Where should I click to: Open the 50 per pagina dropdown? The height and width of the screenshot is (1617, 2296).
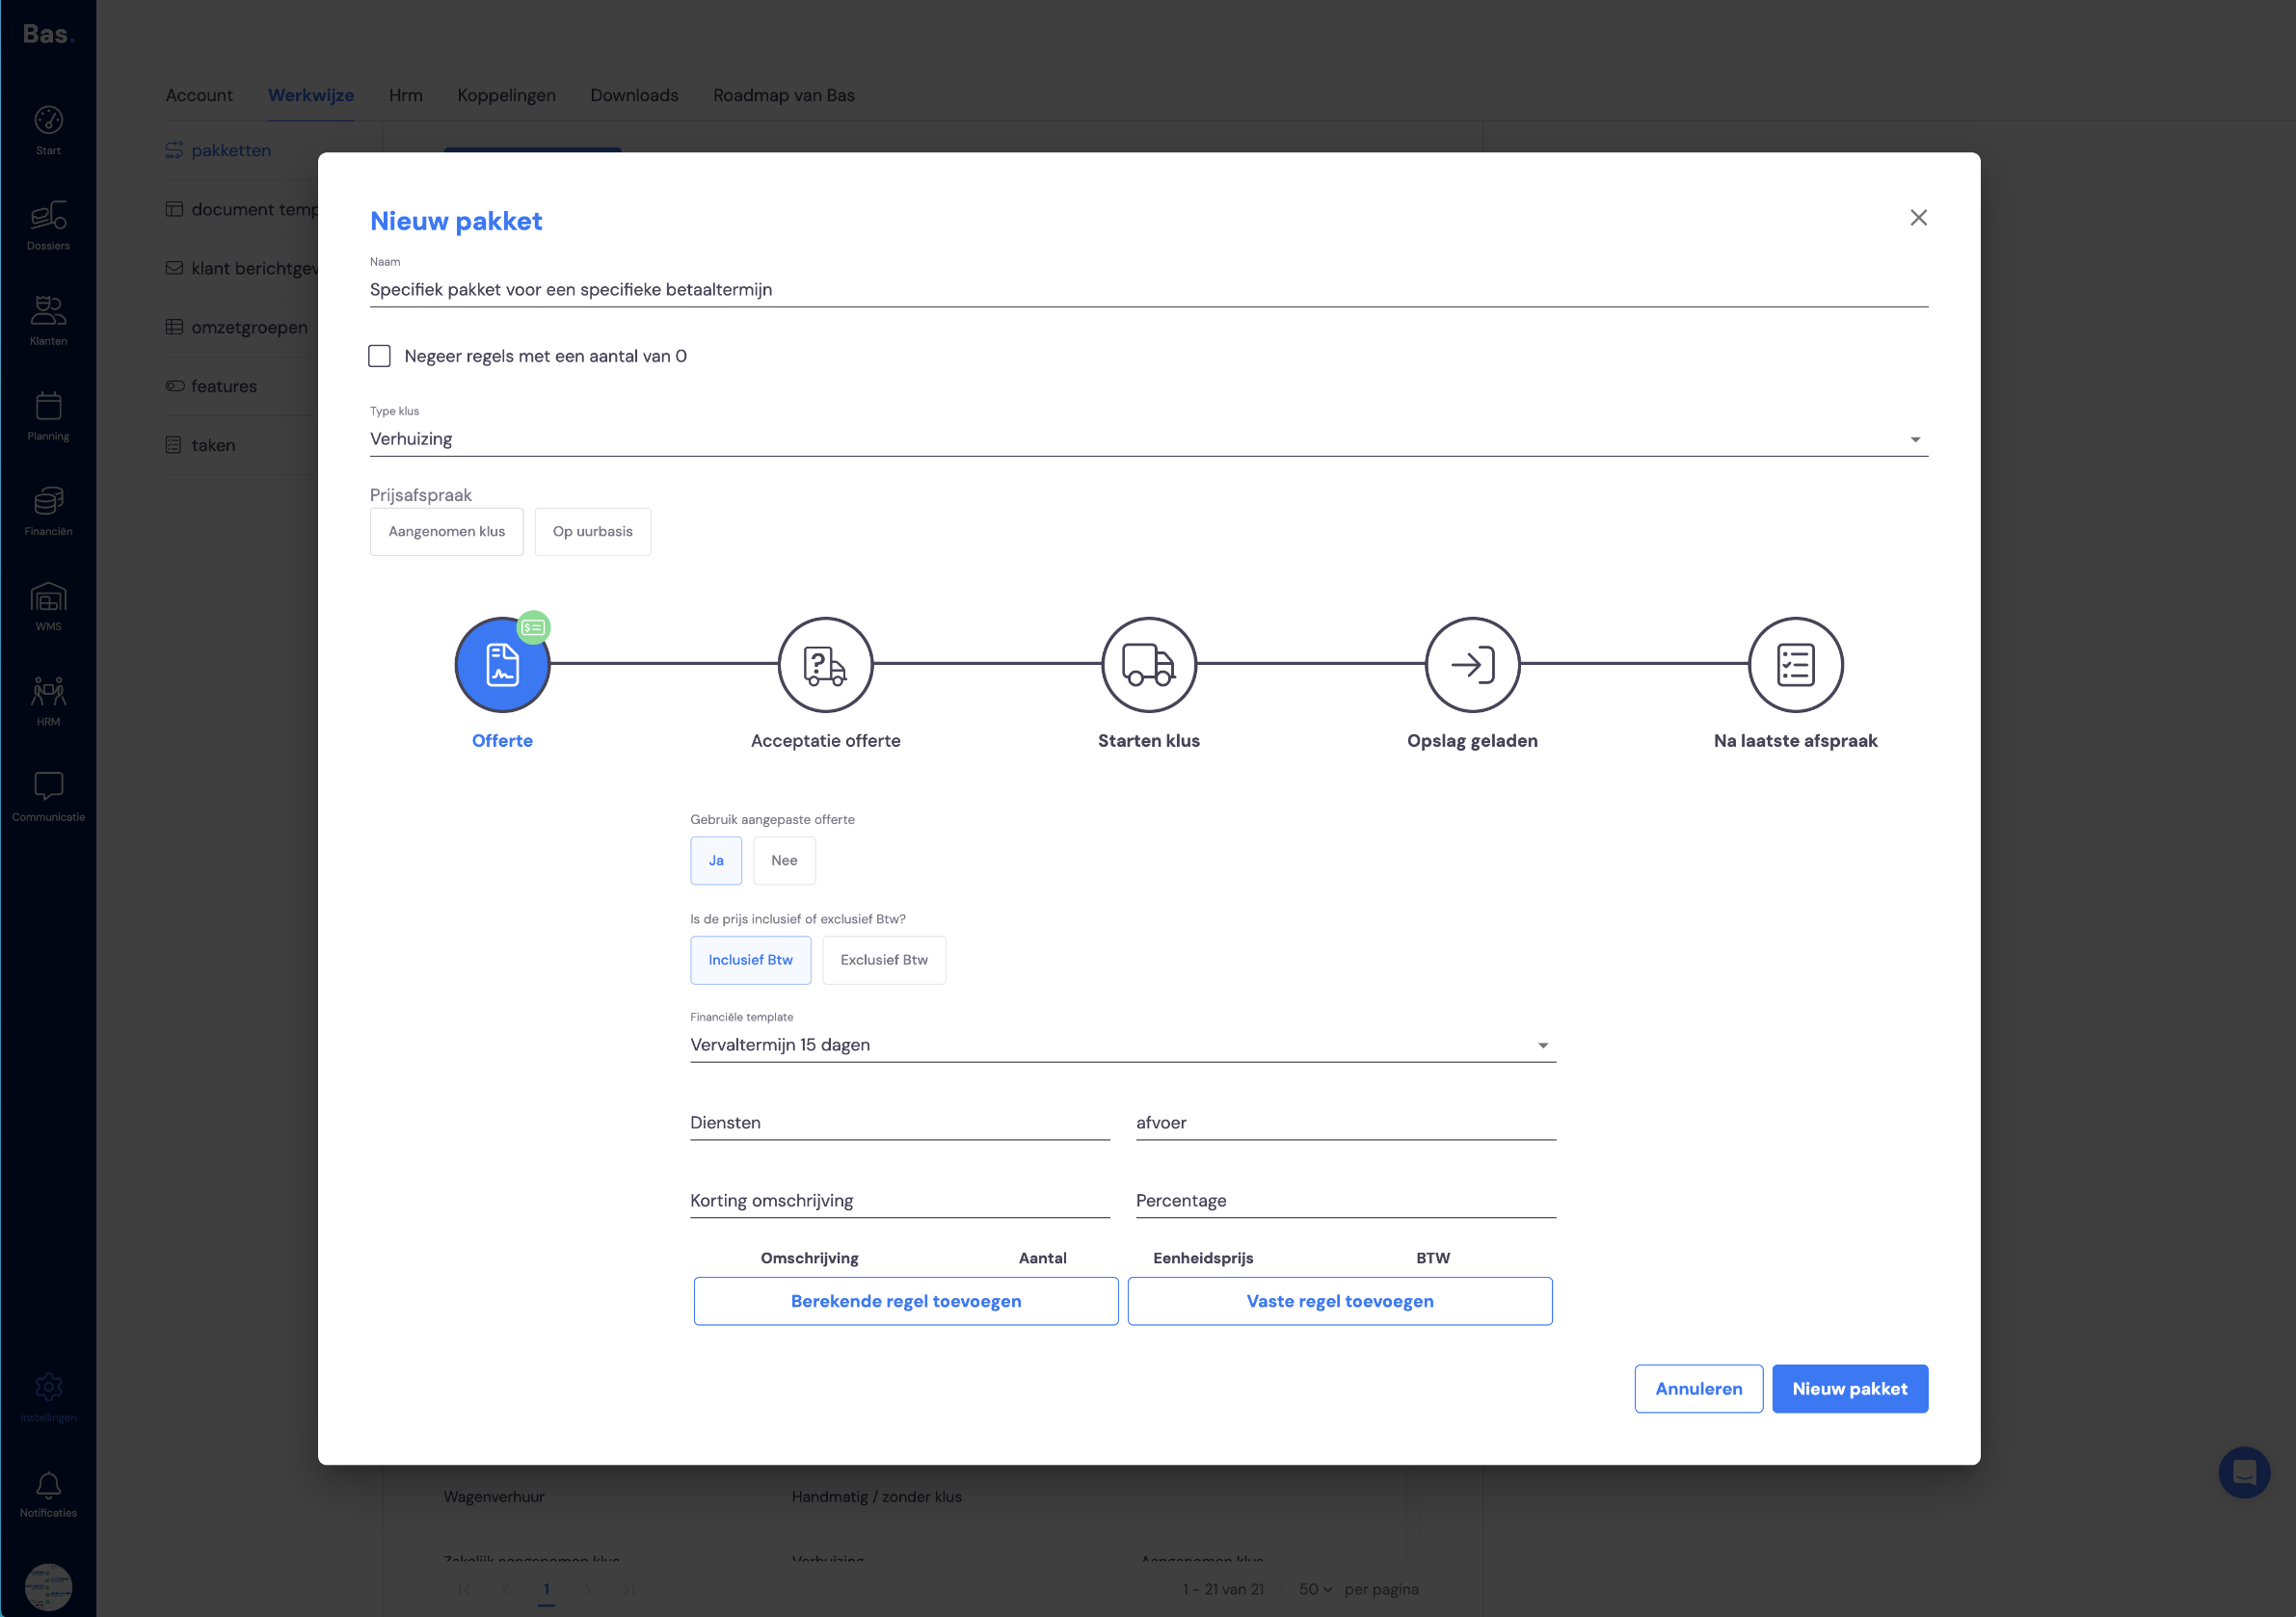[1315, 1589]
